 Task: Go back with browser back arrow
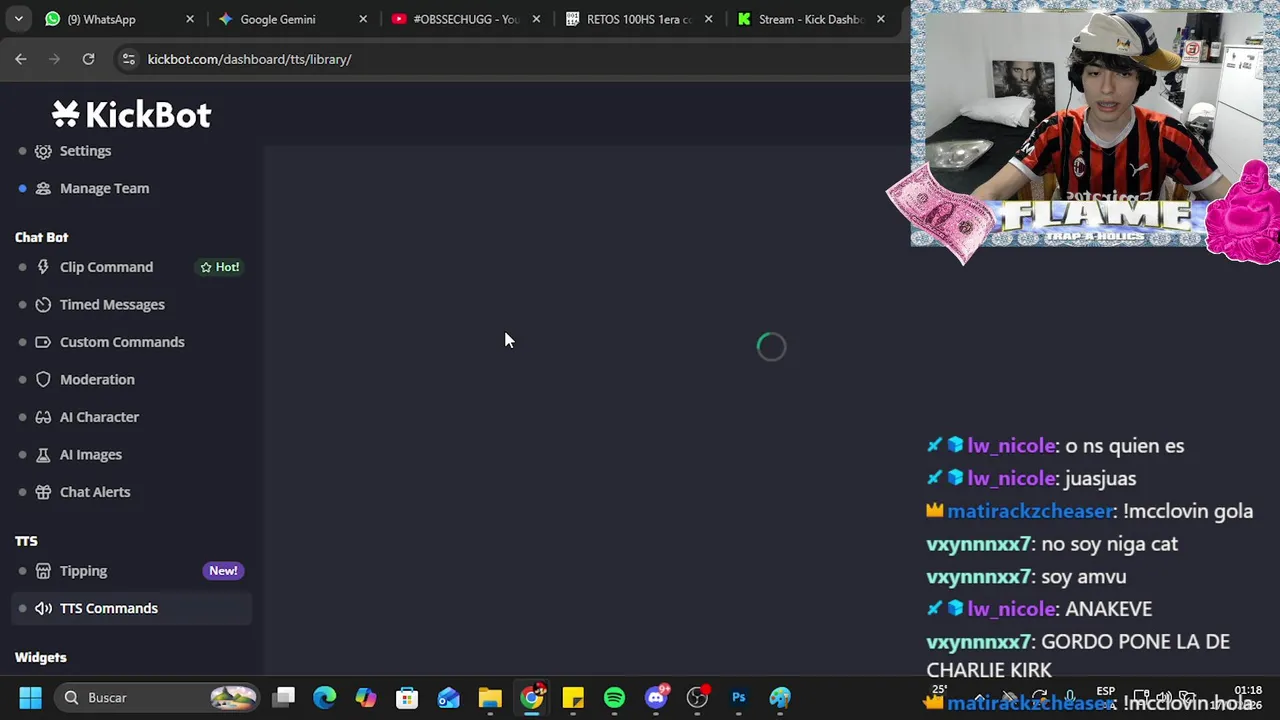pyautogui.click(x=21, y=59)
